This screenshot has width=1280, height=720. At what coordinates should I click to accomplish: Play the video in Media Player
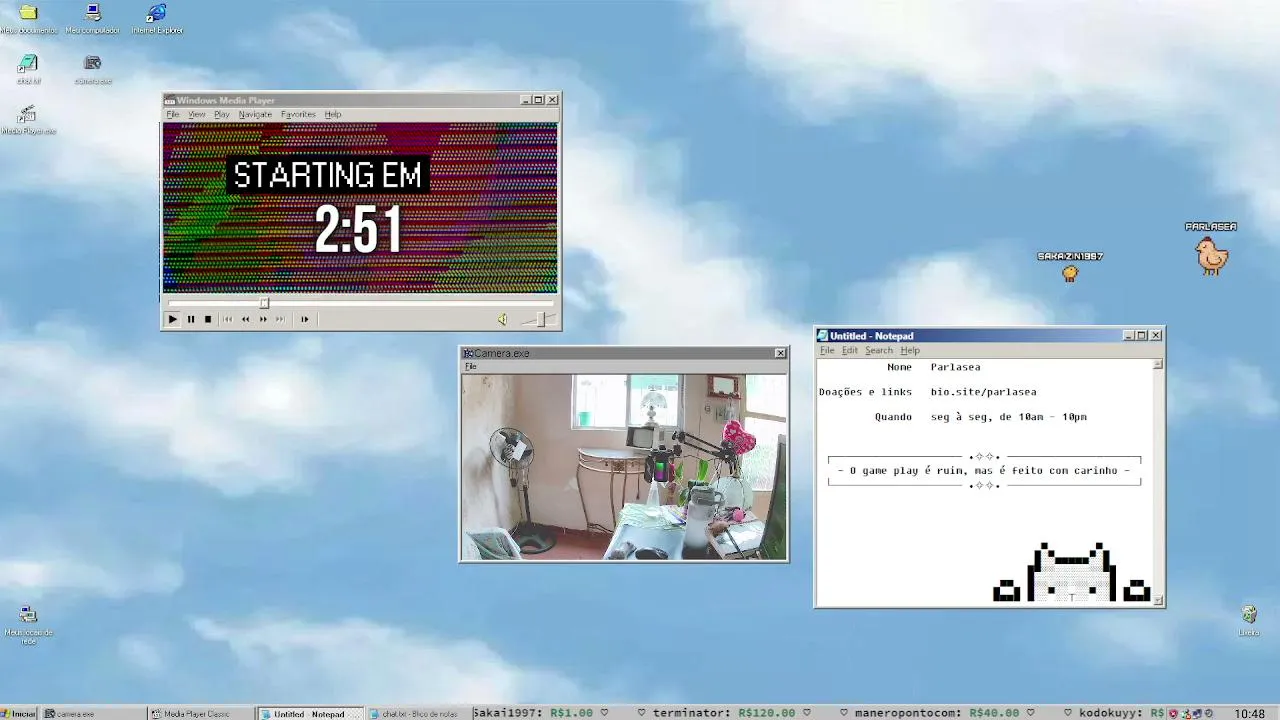tap(172, 319)
